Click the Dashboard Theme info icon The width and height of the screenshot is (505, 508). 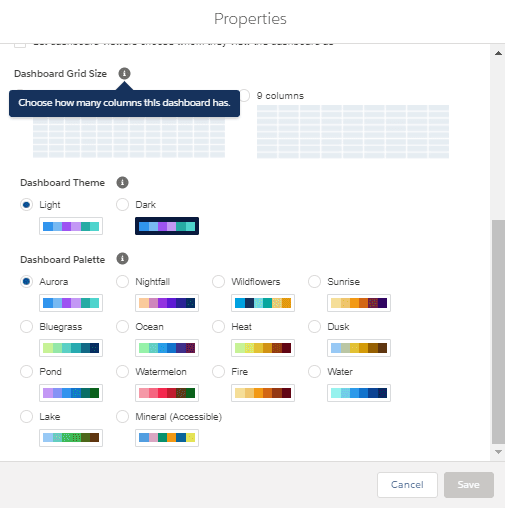[x=122, y=183]
